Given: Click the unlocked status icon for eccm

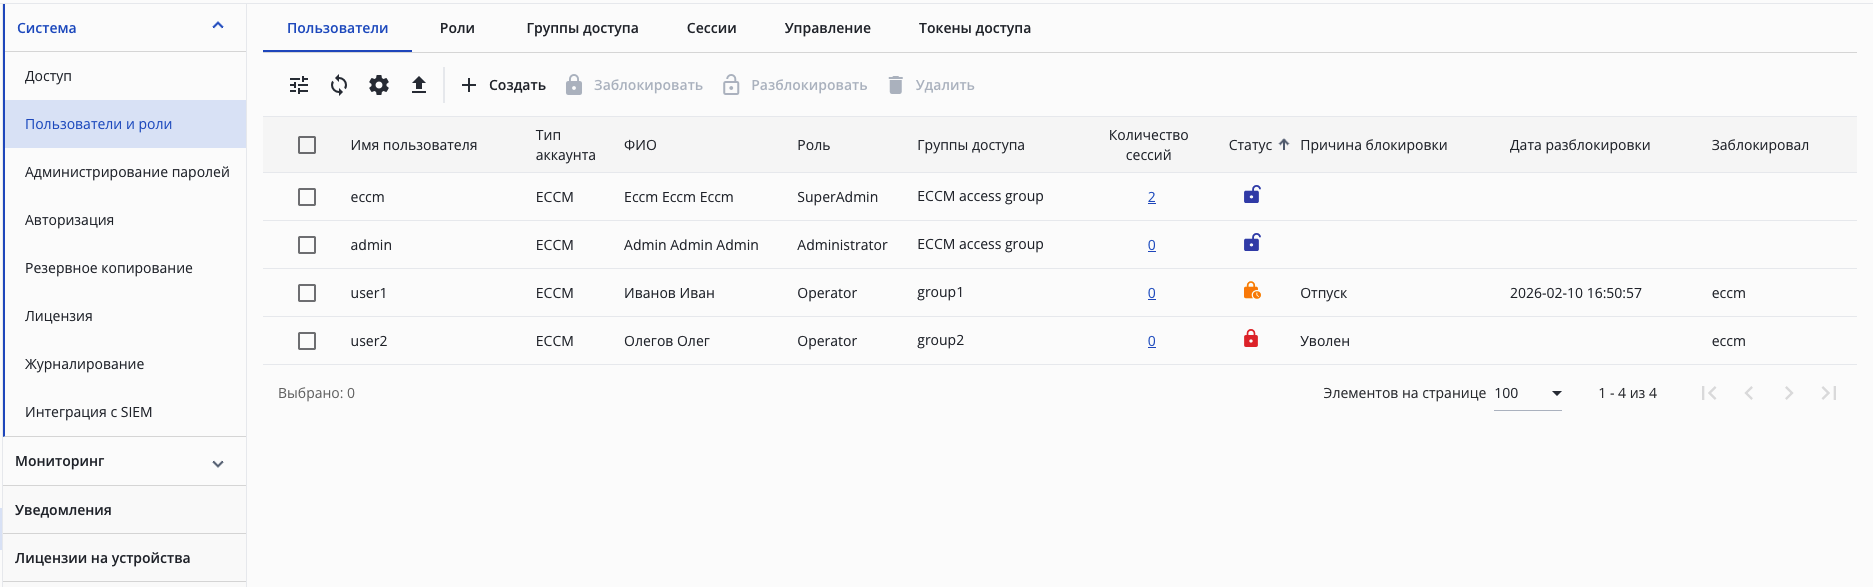Looking at the screenshot, I should (1251, 195).
